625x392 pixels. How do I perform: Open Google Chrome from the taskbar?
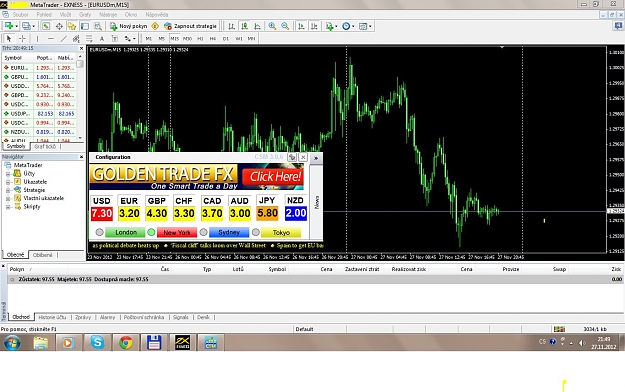click(x=126, y=343)
